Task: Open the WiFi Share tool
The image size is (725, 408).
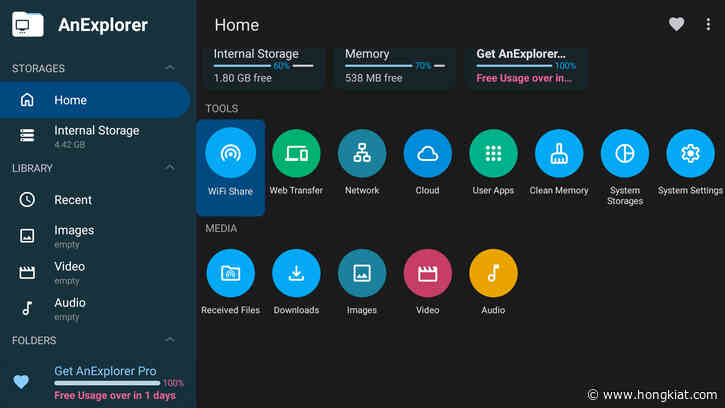Action: [x=230, y=167]
